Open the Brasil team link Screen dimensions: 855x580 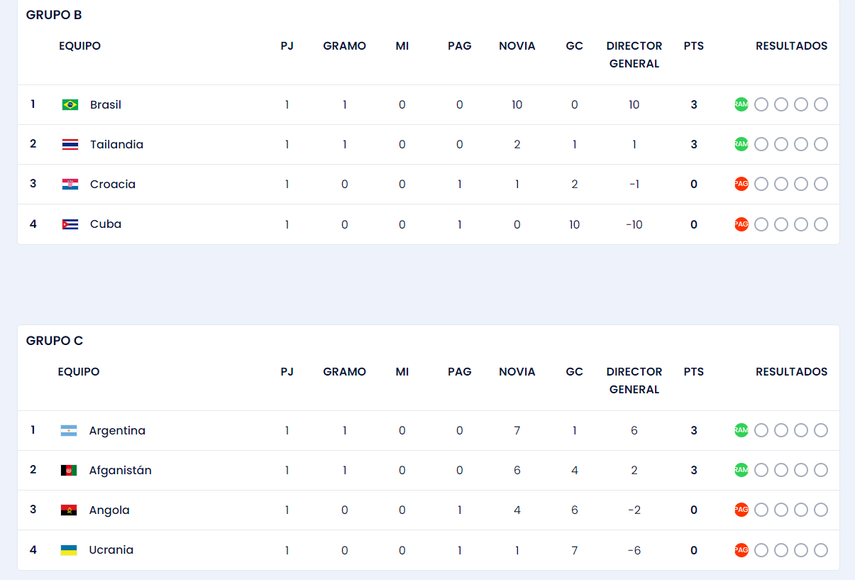coord(105,105)
